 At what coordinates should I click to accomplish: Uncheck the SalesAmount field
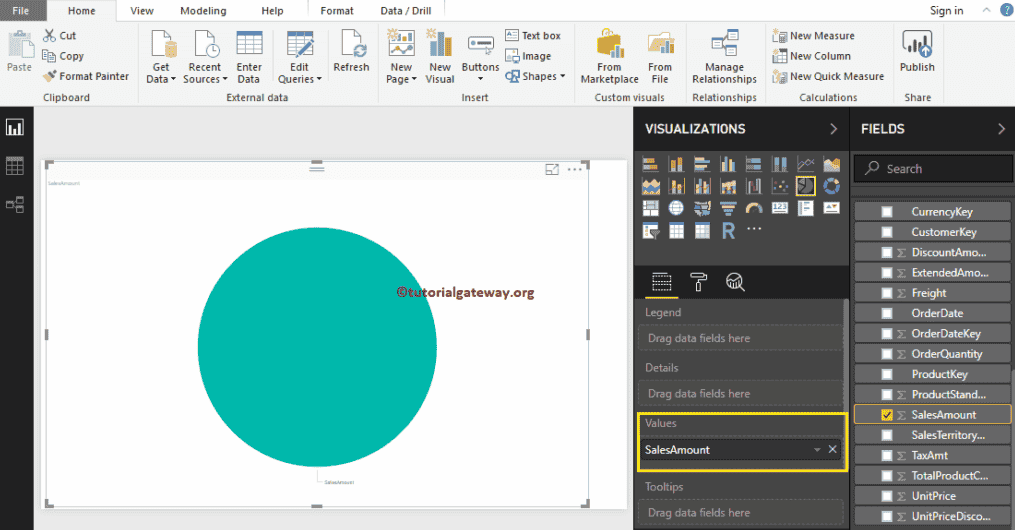point(887,415)
